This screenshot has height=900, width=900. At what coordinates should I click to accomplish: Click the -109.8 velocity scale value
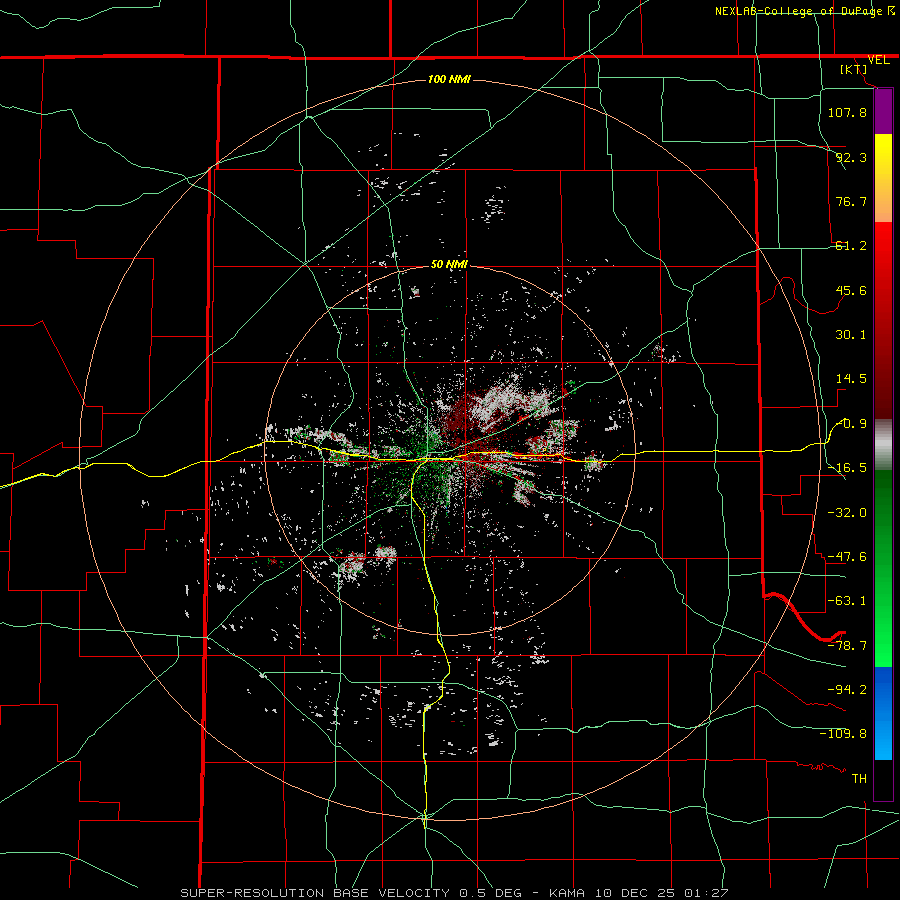[843, 734]
